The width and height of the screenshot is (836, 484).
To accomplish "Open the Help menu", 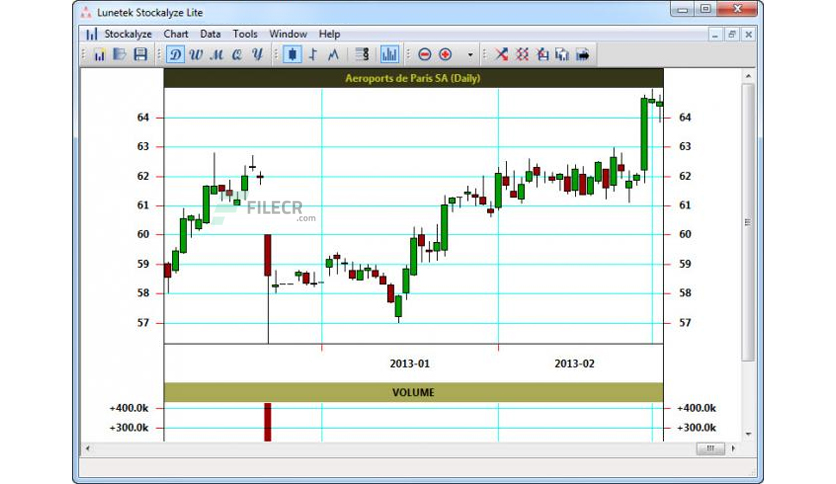I will (x=329, y=34).
